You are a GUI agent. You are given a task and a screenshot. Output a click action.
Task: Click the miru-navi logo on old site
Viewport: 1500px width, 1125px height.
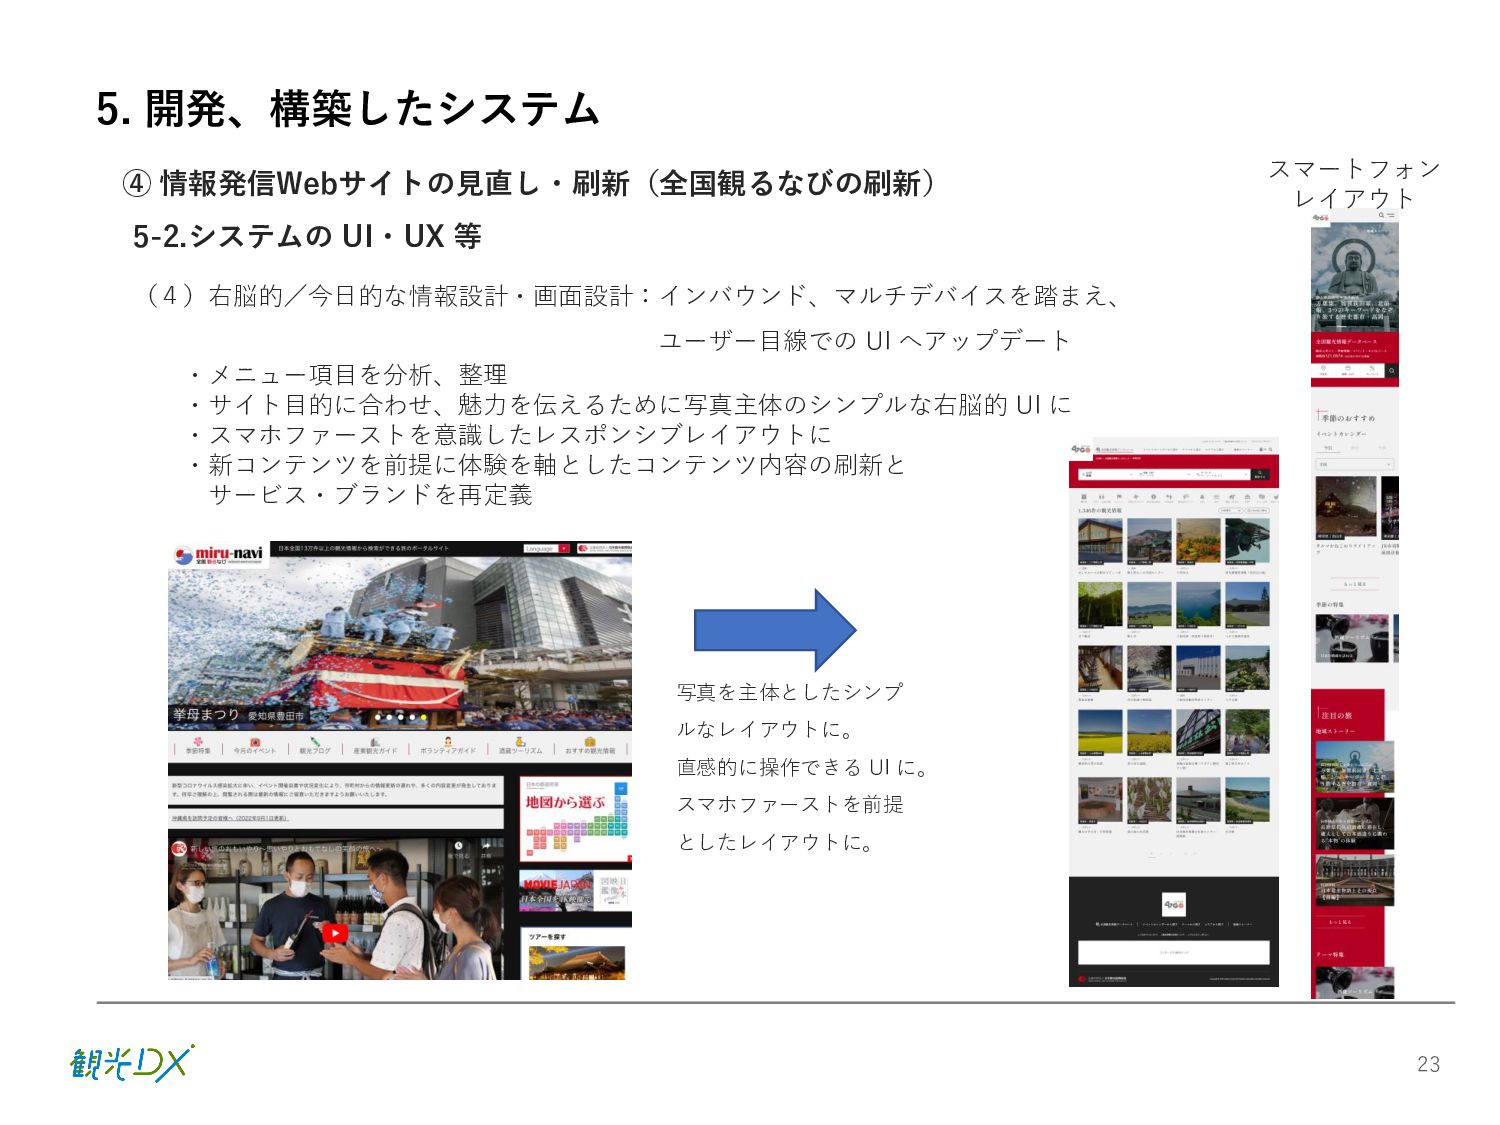pos(218,555)
